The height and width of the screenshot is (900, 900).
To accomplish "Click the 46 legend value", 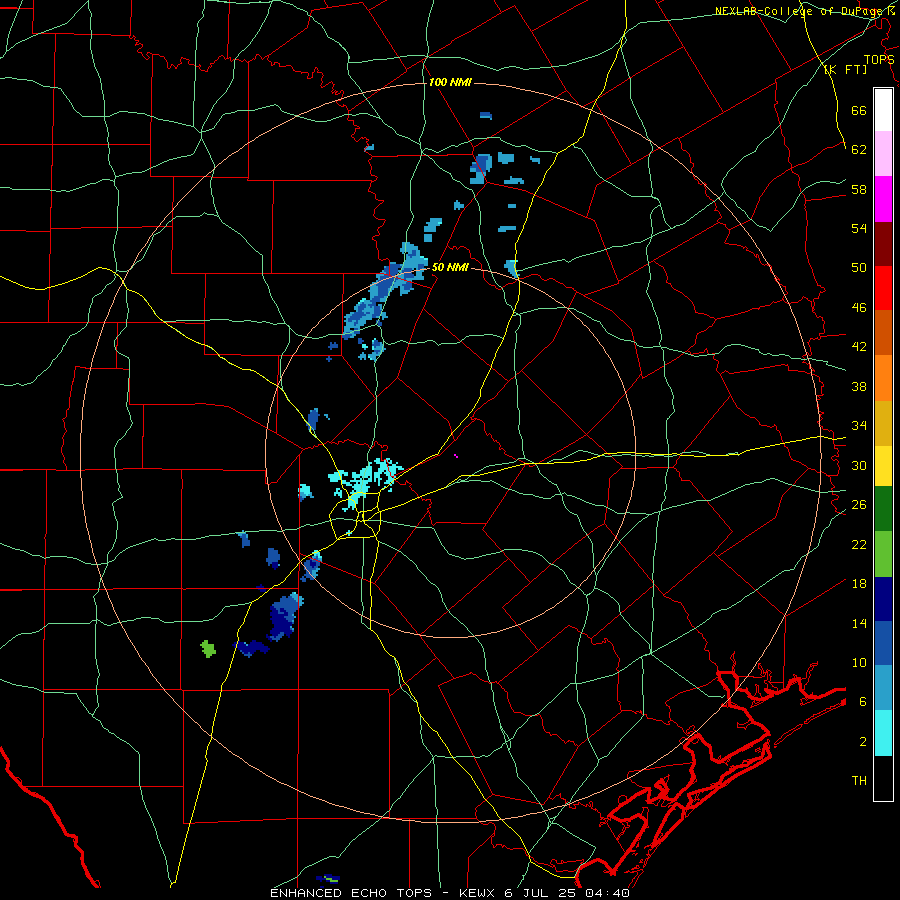I will tap(859, 308).
